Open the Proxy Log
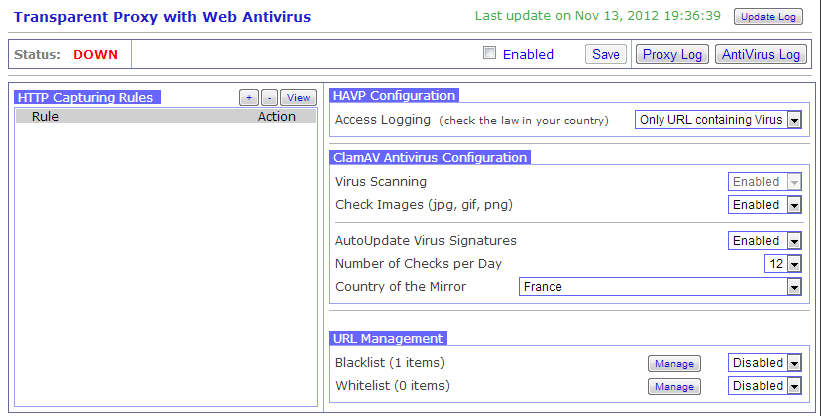The width and height of the screenshot is (821, 416). [x=672, y=54]
